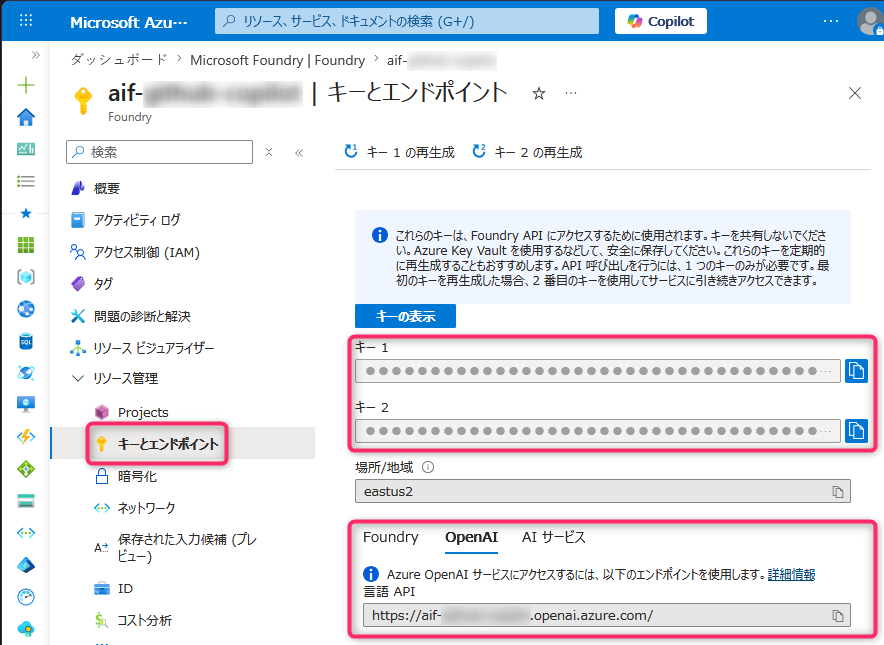This screenshot has height=645, width=884.
Task: Focus the top resource search box
Action: coord(406,21)
